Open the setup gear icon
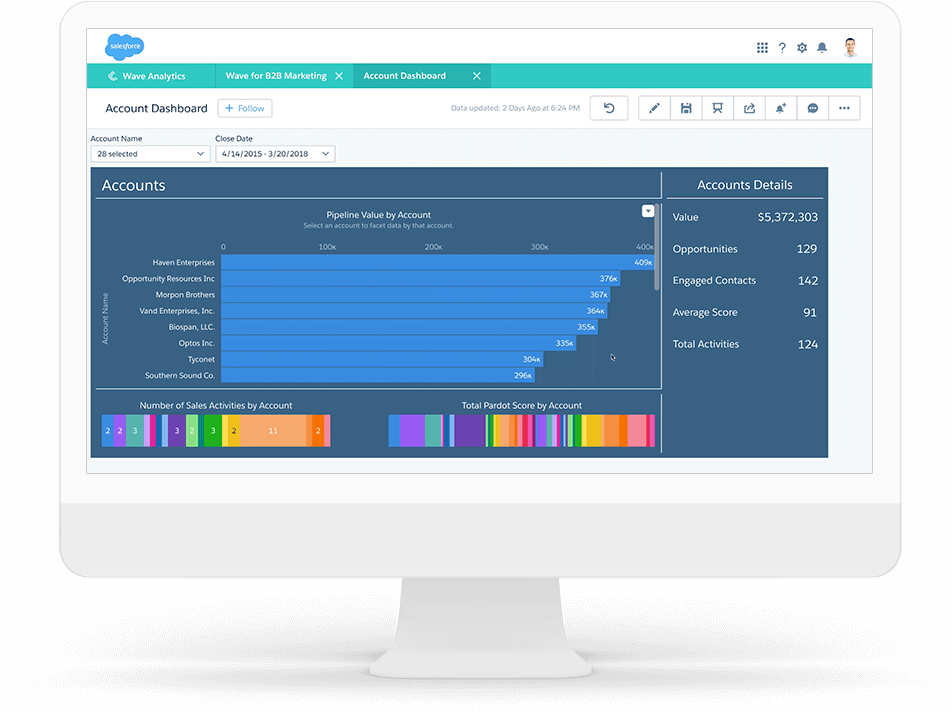The image size is (952, 712). pyautogui.click(x=802, y=47)
